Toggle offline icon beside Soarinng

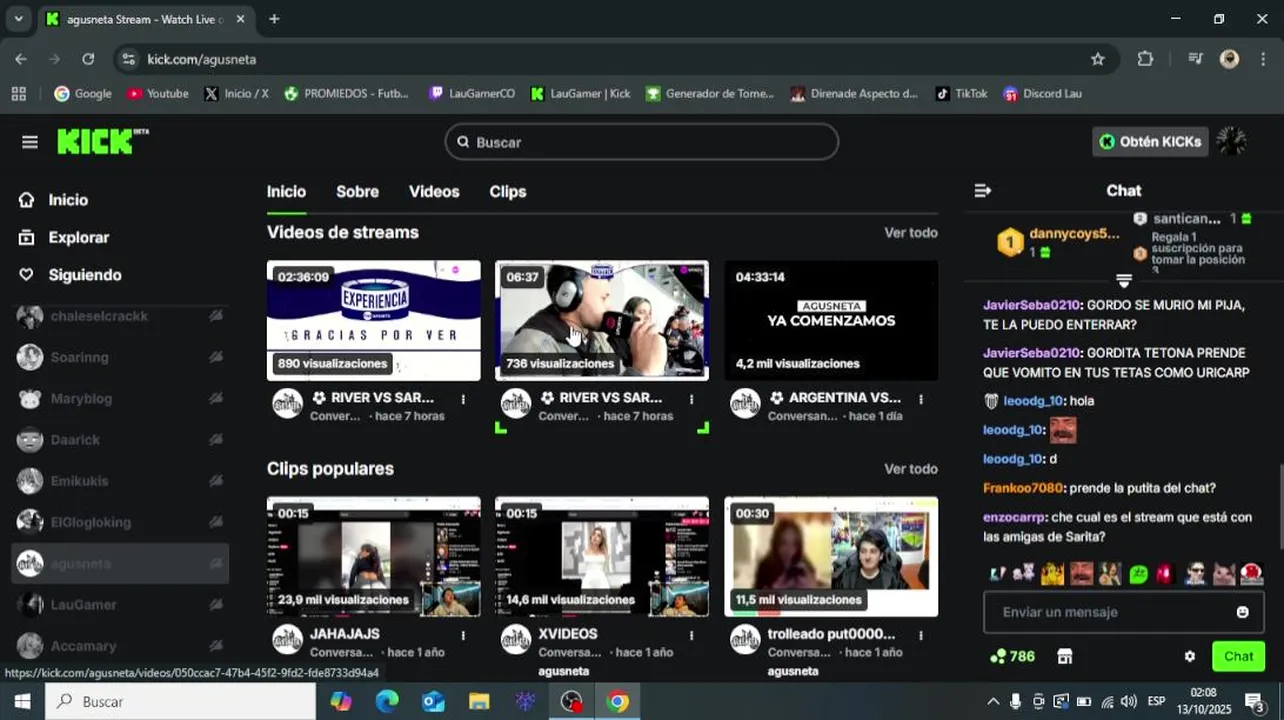point(215,357)
